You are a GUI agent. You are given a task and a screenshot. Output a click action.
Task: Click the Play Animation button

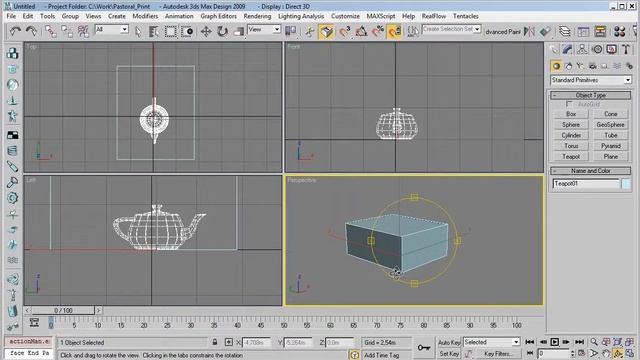[554, 342]
